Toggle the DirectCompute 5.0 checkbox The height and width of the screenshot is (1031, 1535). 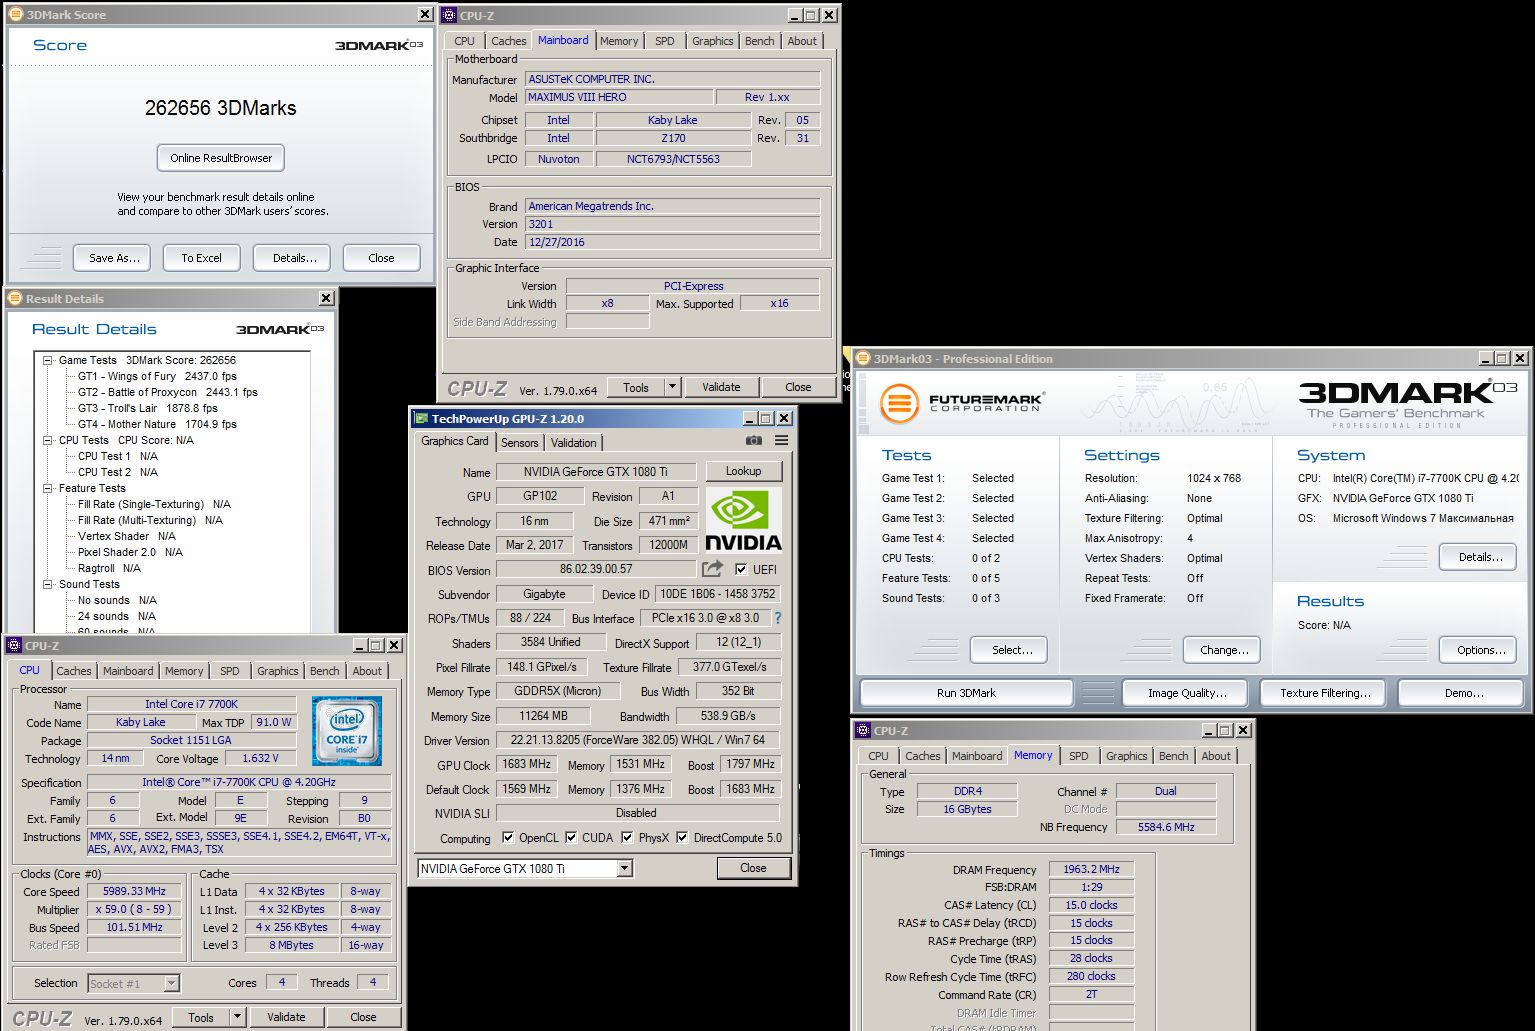pos(682,838)
